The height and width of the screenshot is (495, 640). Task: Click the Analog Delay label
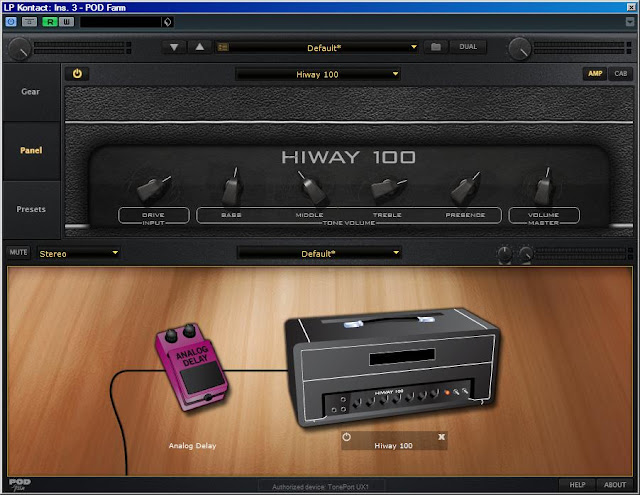point(192,446)
